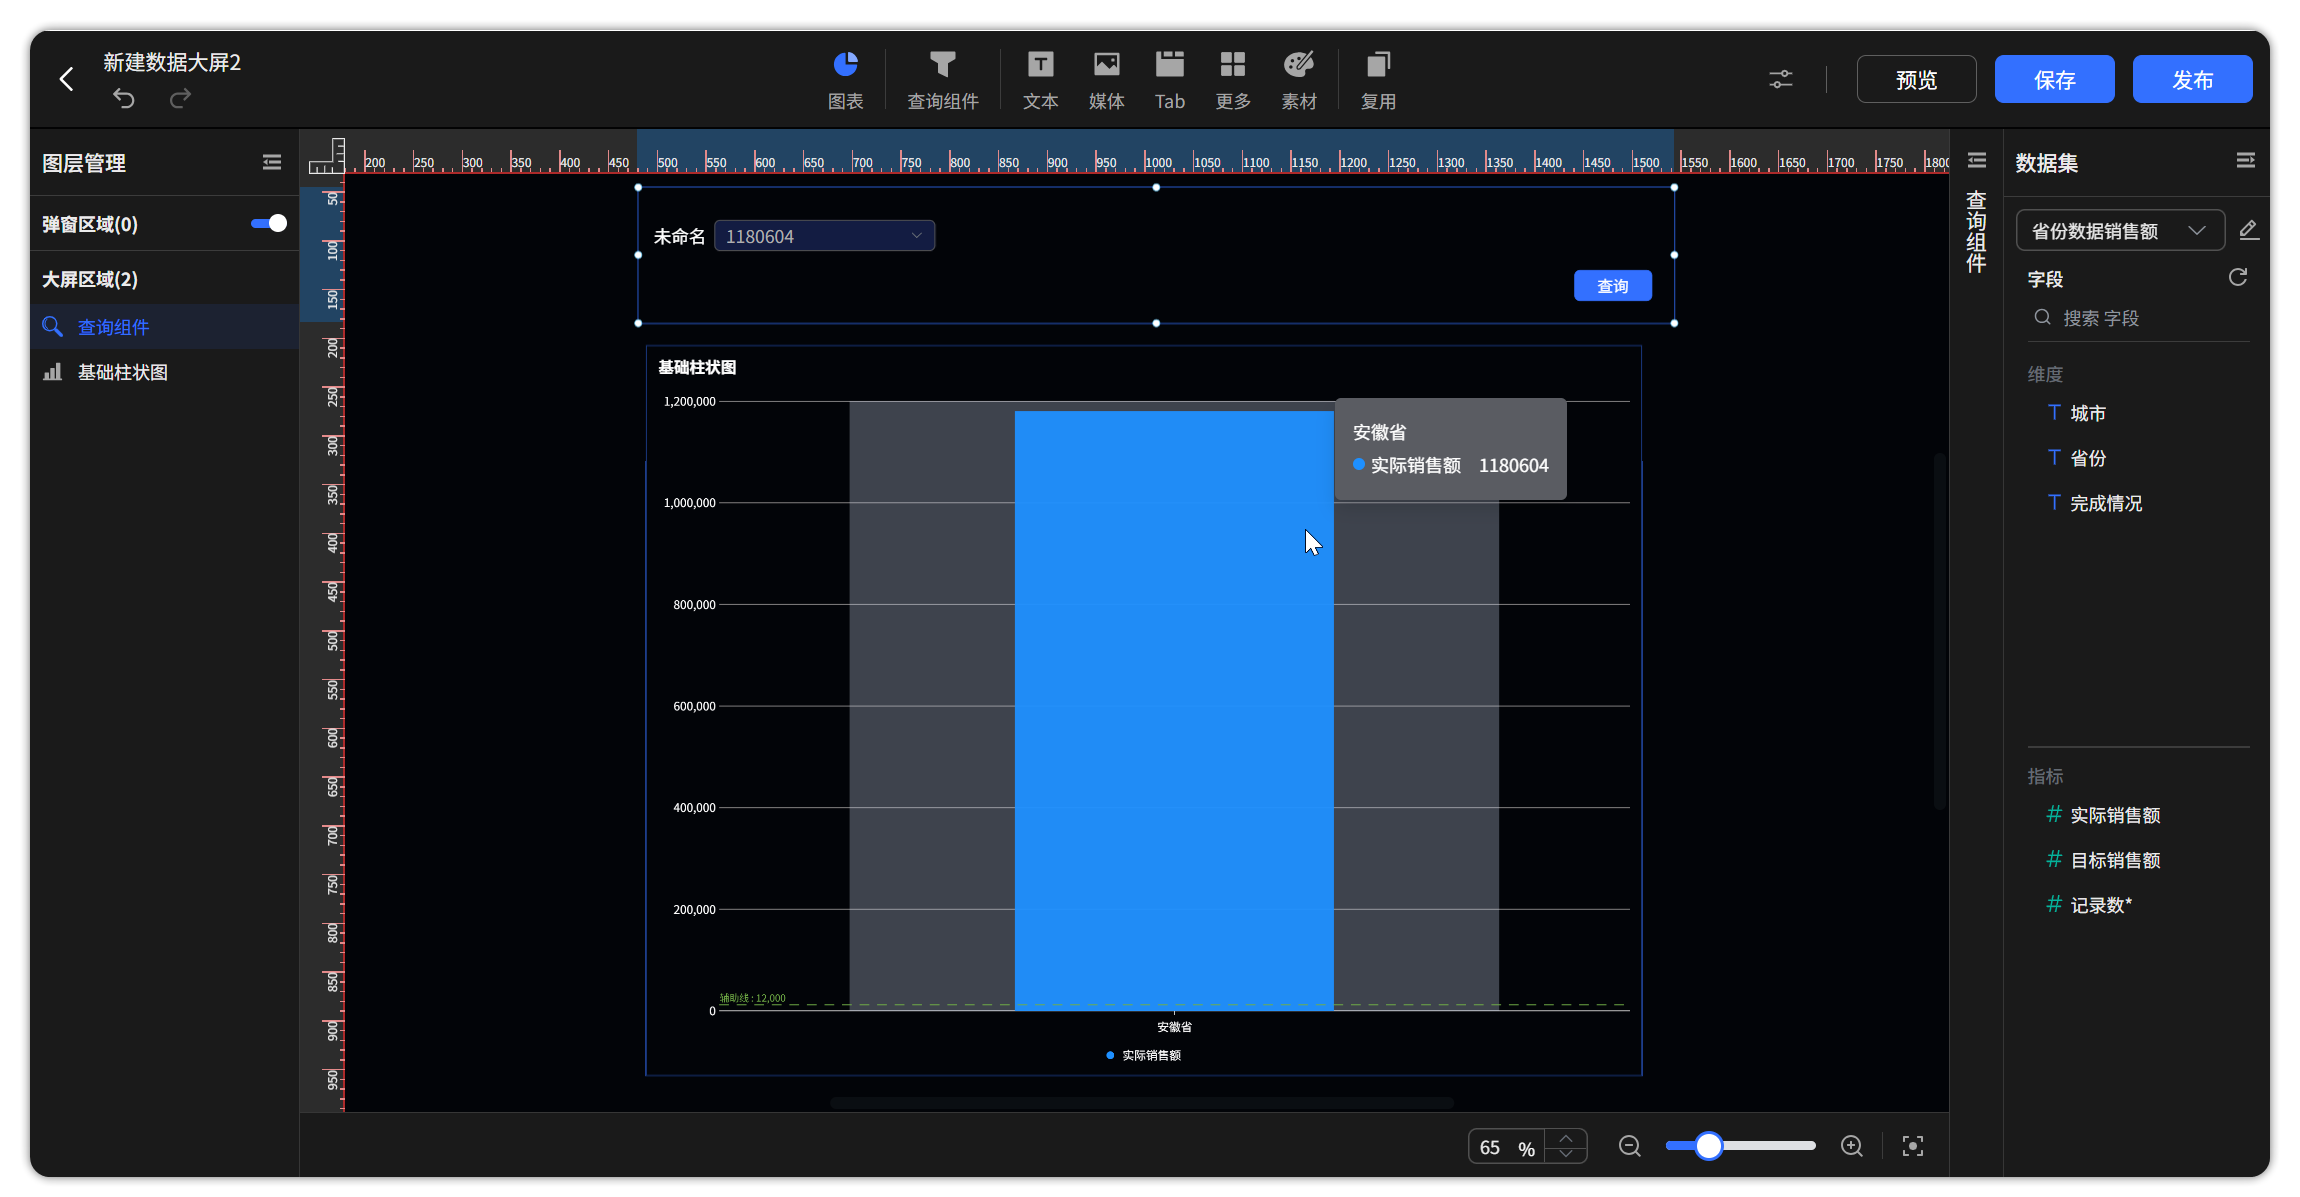Open the 素材 materials library
This screenshot has width=2300, height=1197.
coord(1299,80)
